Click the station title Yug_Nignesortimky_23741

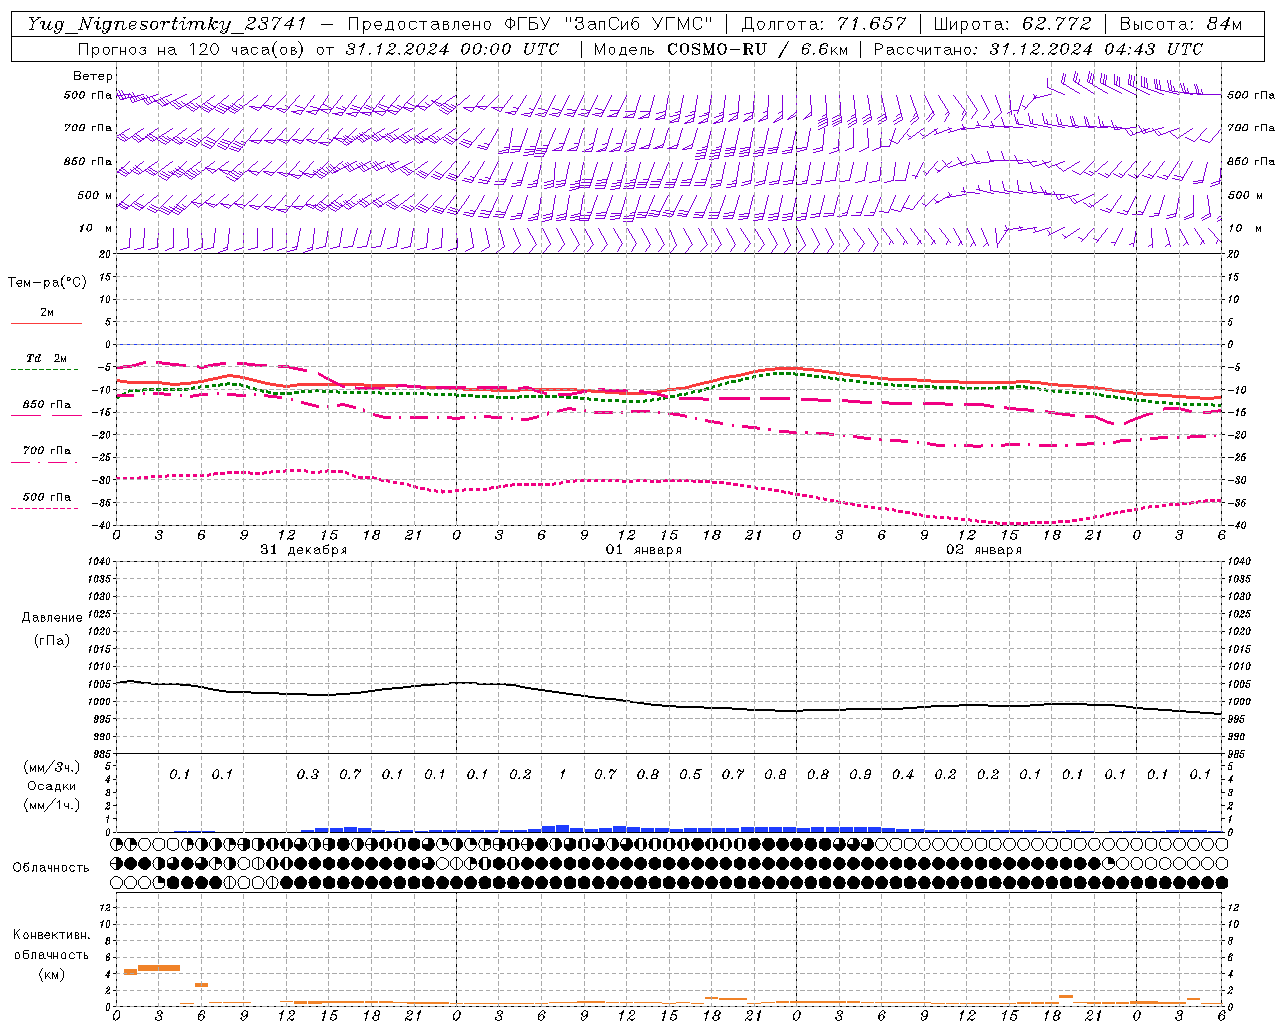coord(165,24)
